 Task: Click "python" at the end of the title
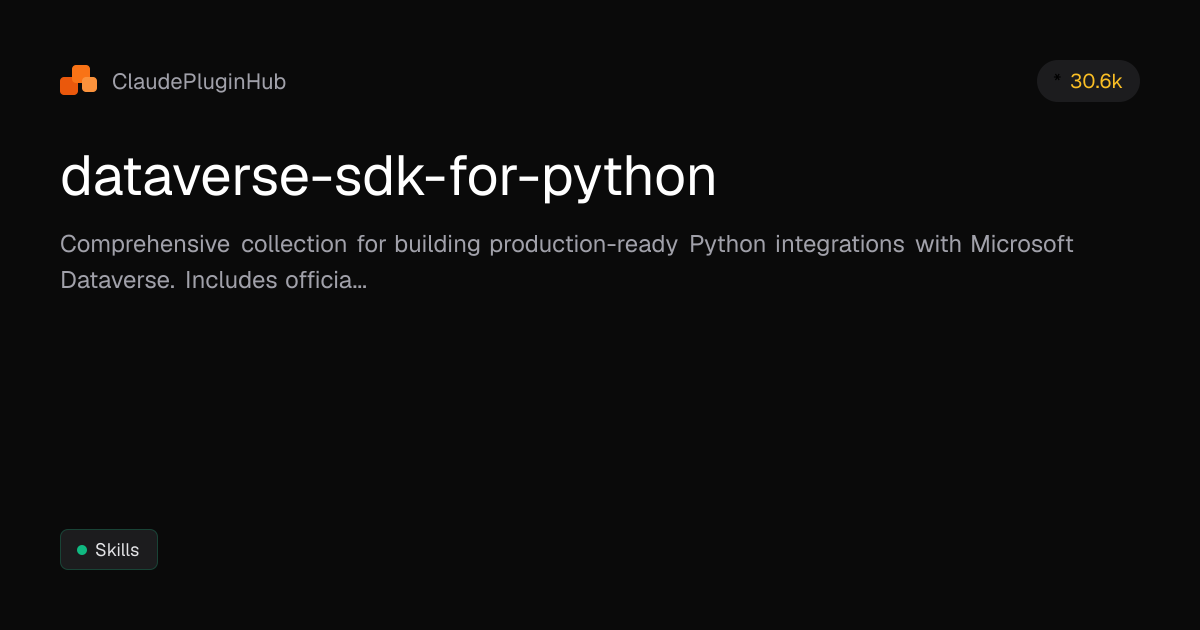tap(627, 180)
